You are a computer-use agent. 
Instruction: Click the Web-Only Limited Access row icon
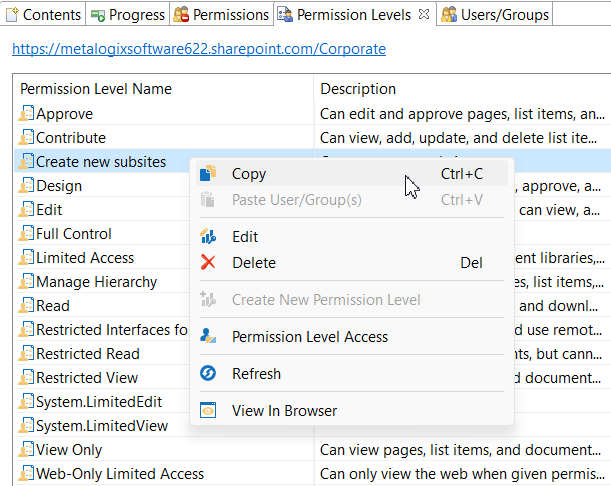pyautogui.click(x=27, y=474)
